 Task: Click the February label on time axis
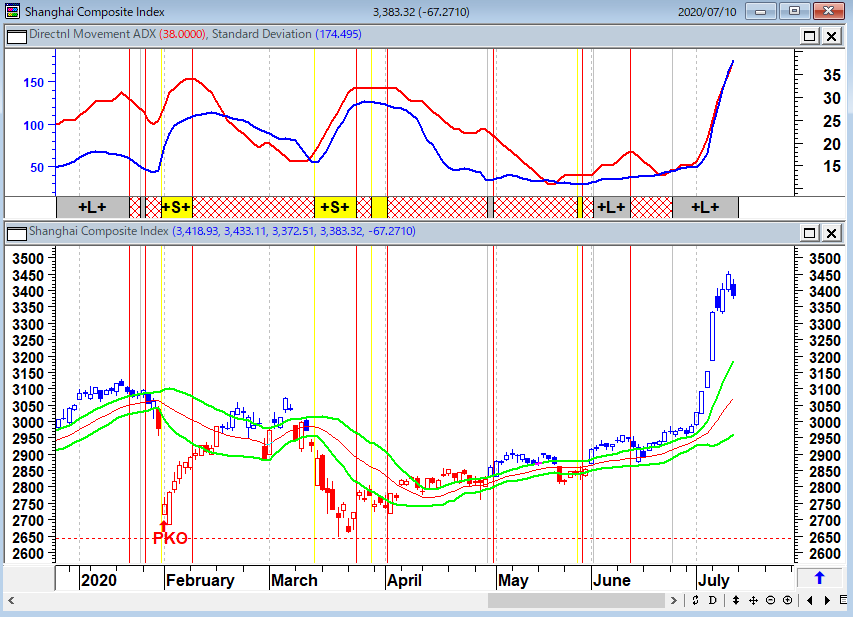click(200, 580)
